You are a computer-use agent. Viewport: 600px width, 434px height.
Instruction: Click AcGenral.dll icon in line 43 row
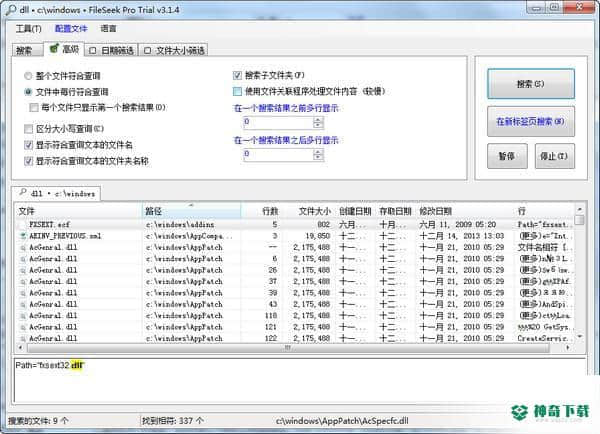point(23,305)
